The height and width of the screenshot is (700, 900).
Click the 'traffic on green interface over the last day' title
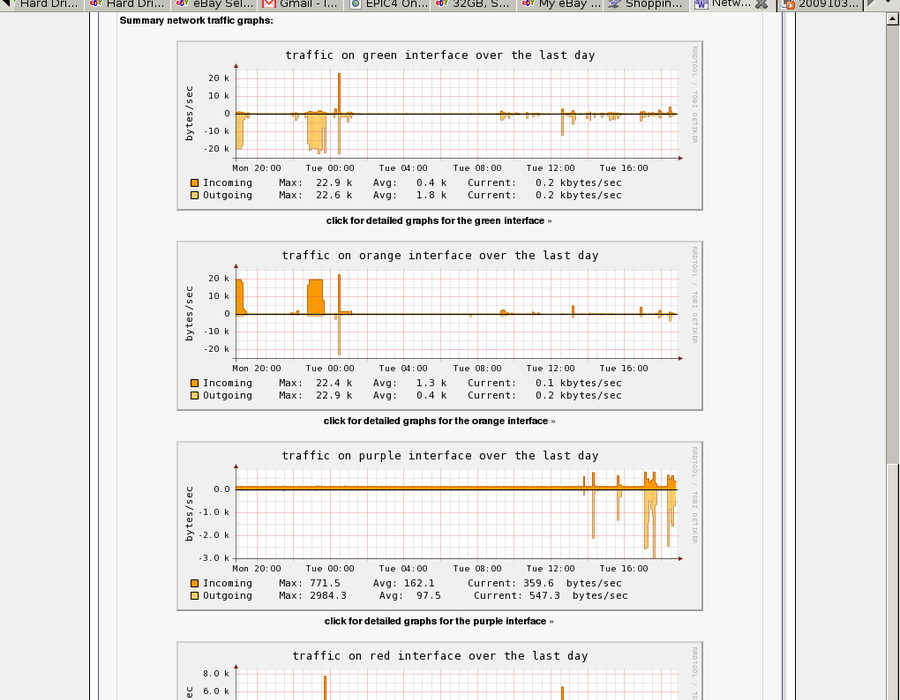(440, 55)
